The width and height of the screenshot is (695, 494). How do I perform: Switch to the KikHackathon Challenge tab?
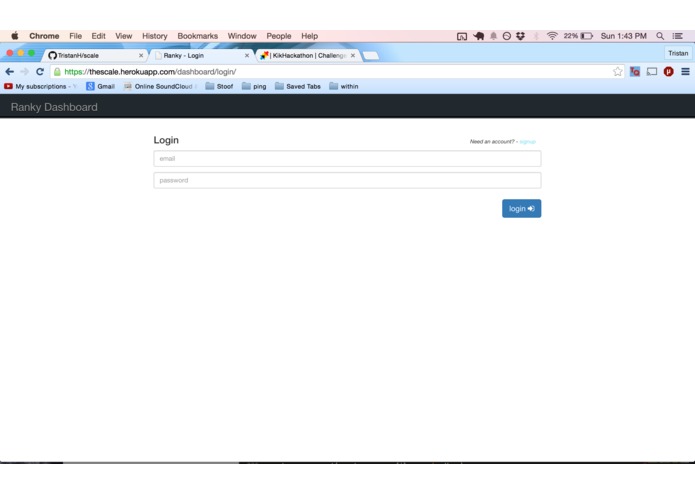(x=307, y=55)
